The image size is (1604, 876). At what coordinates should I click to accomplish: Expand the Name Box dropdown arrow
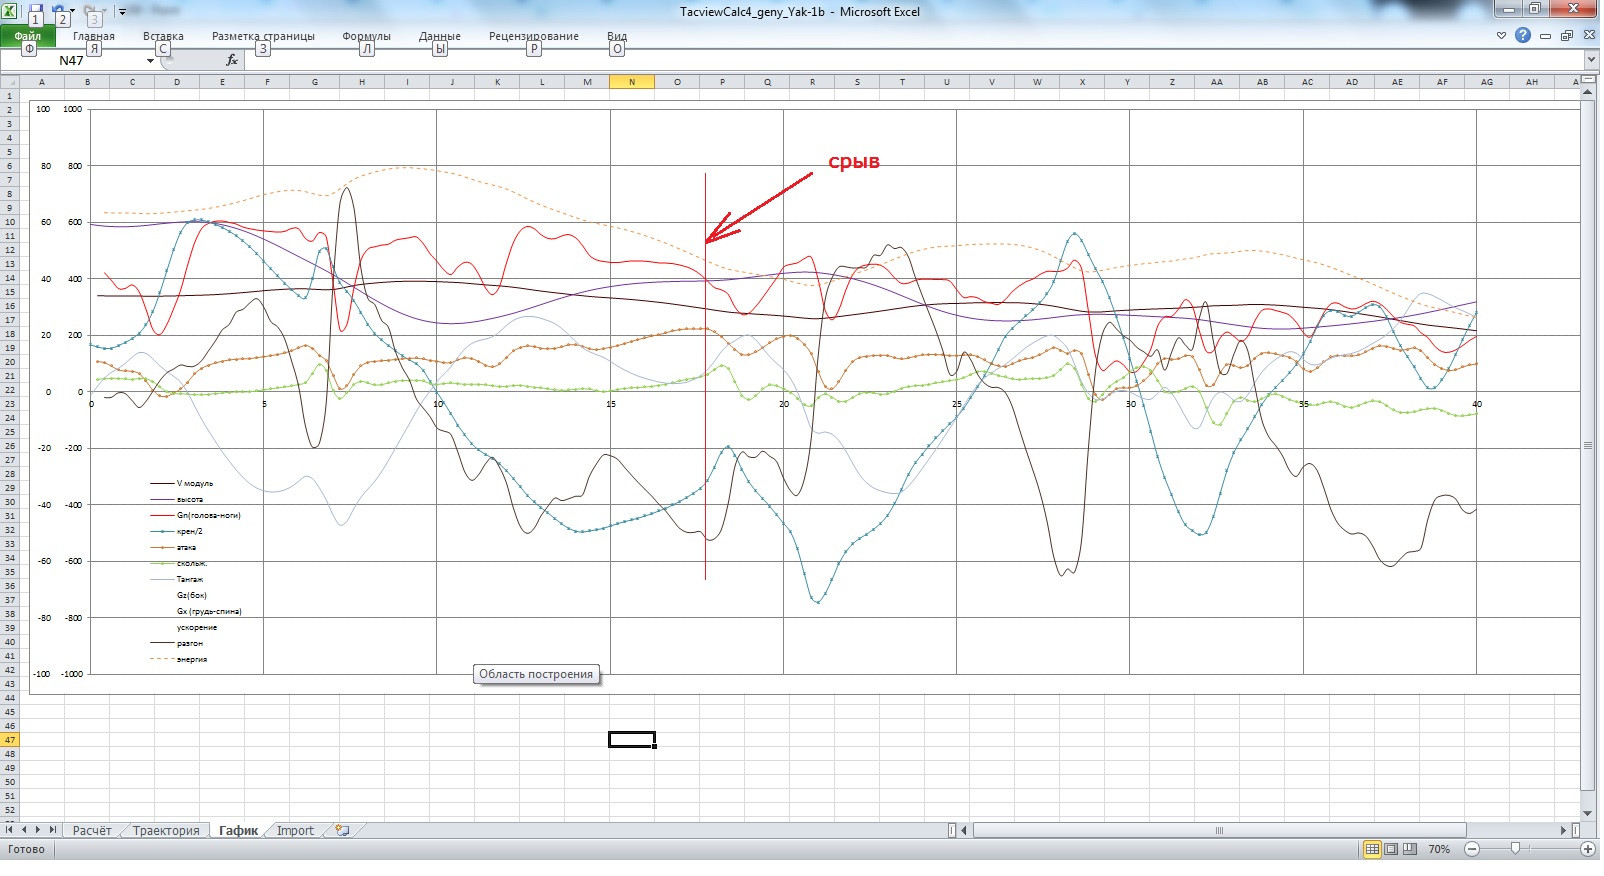coord(150,61)
